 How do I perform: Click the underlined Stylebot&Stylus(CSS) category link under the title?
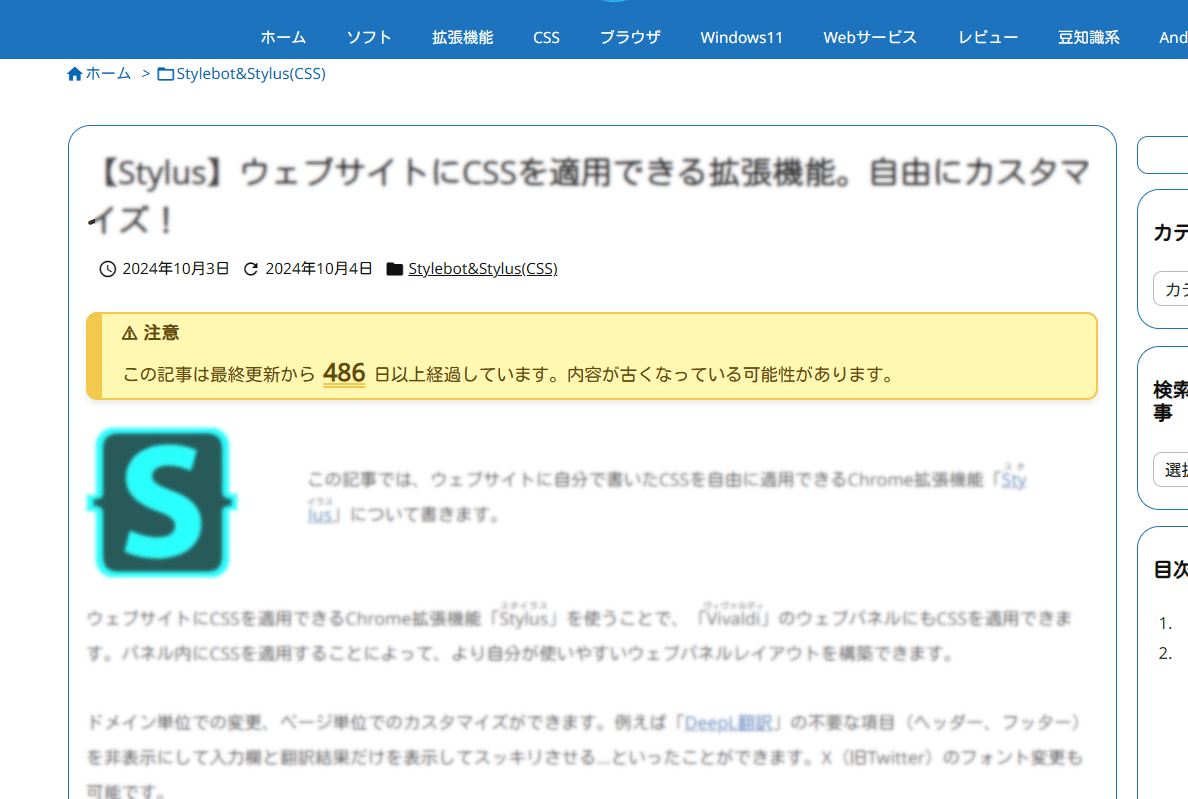pos(482,269)
